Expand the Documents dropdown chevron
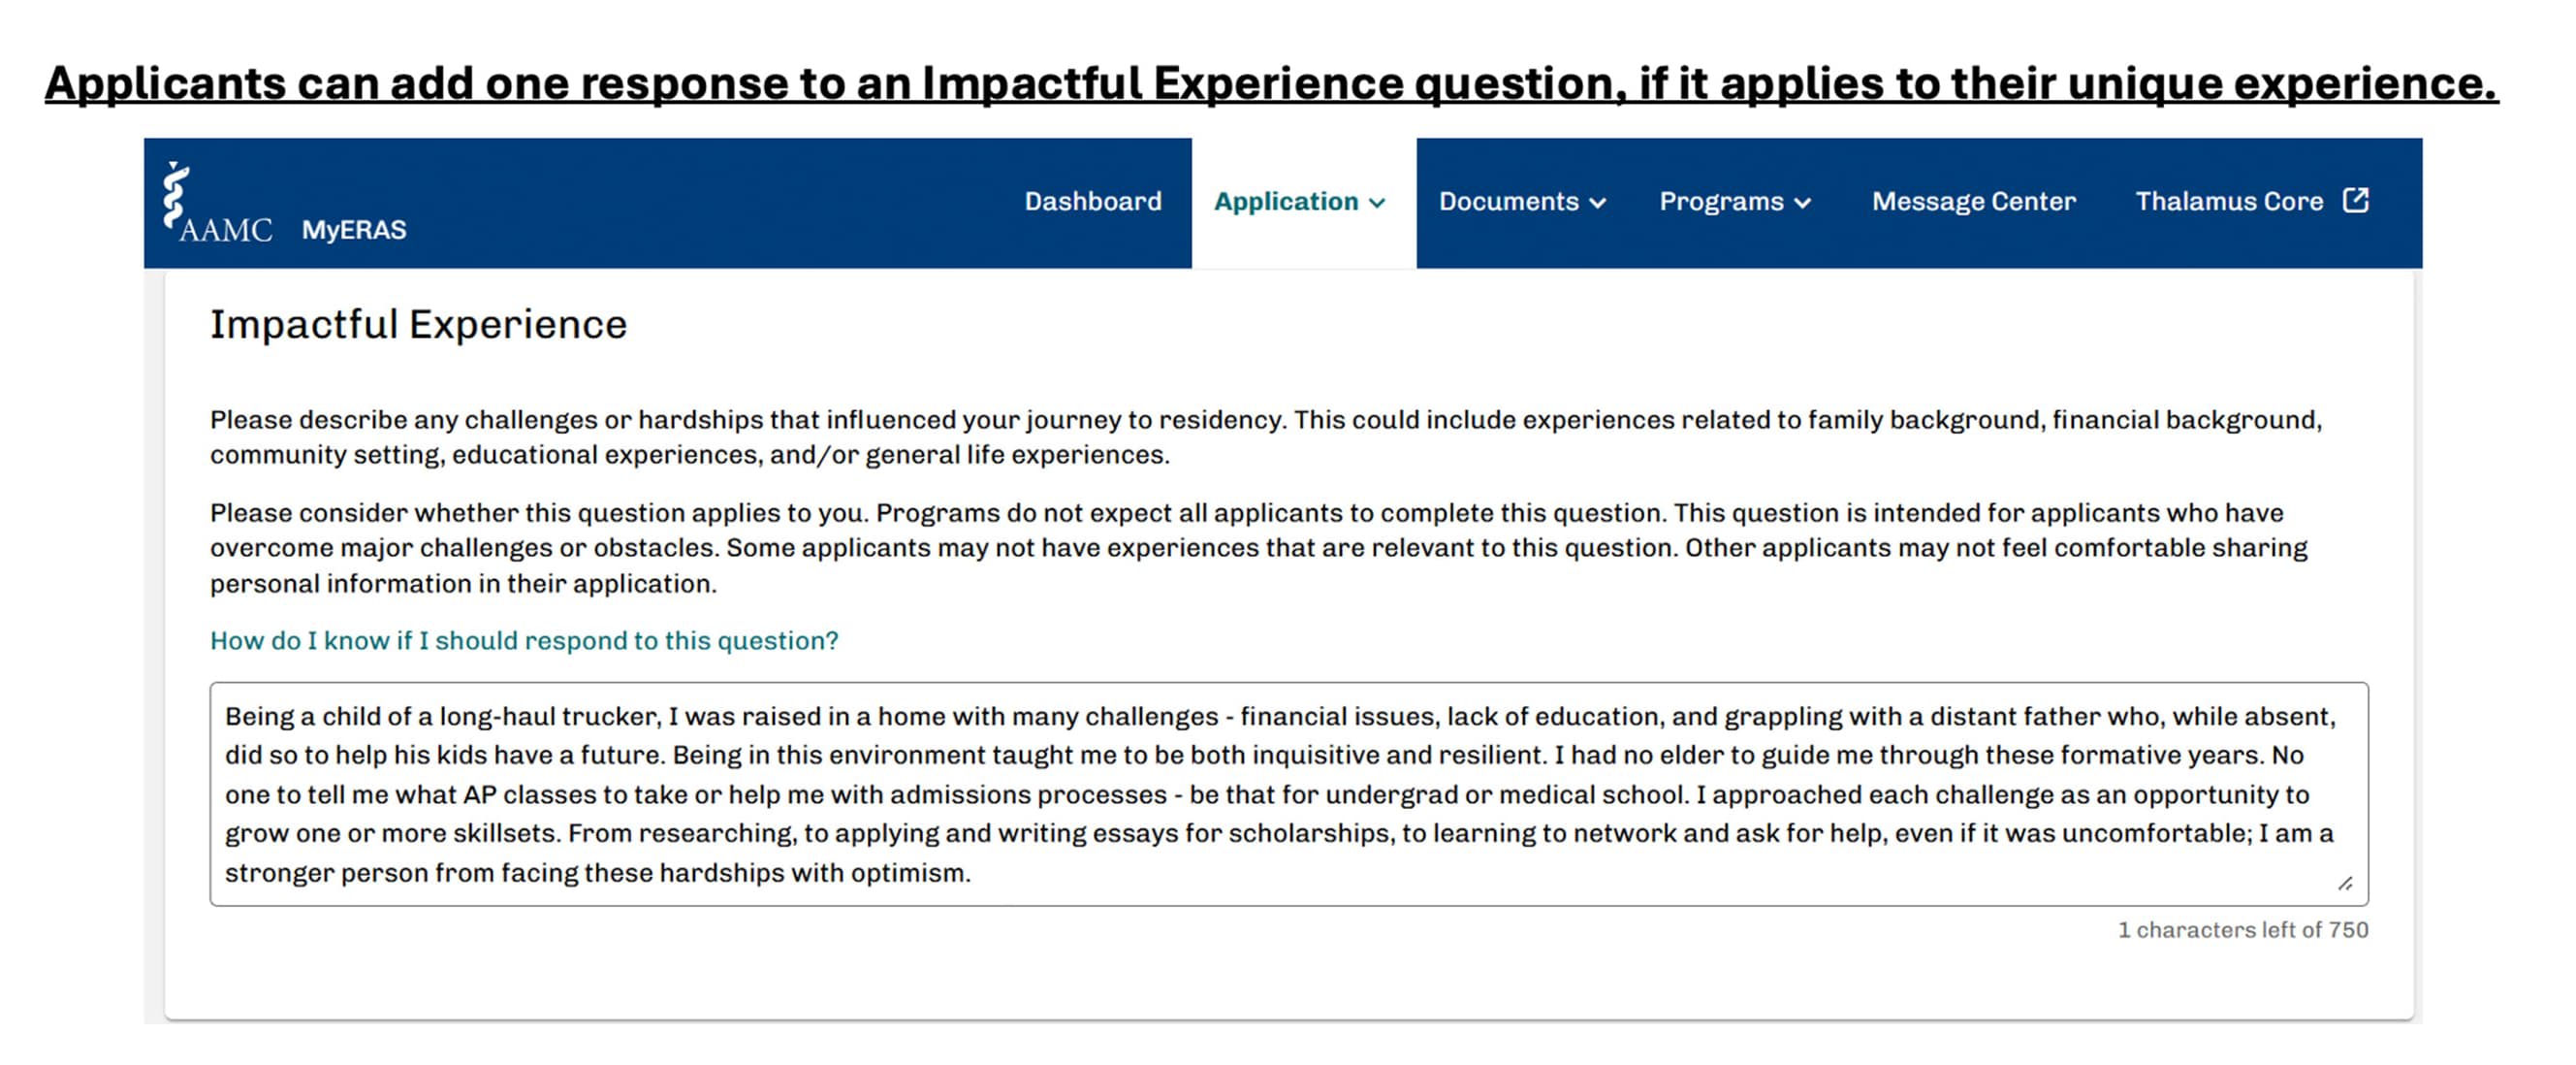2576x1065 pixels. click(1598, 203)
